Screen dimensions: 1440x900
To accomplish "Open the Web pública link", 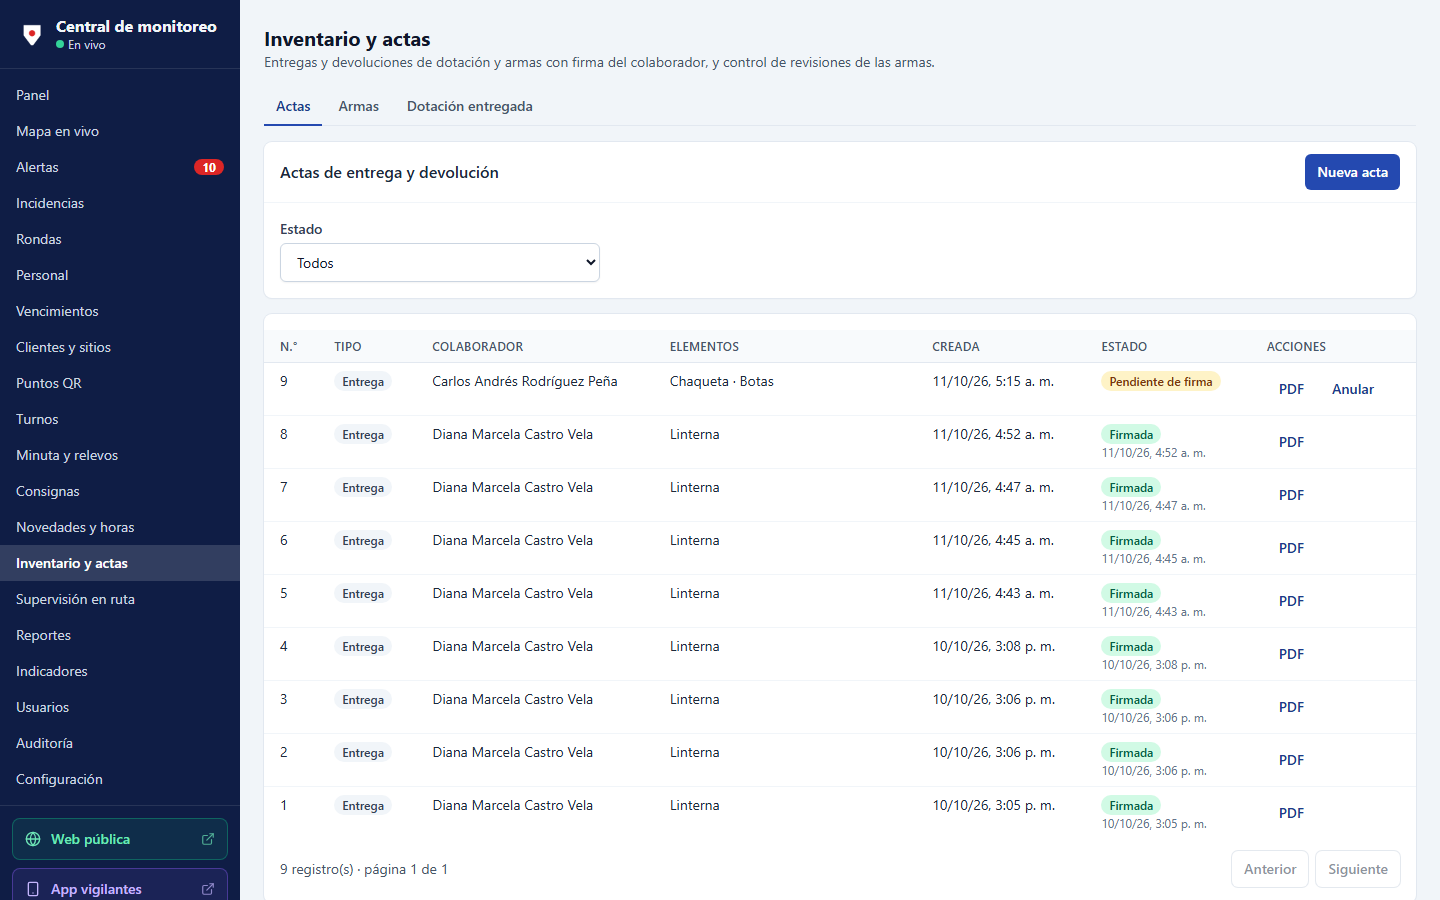I will [120, 839].
